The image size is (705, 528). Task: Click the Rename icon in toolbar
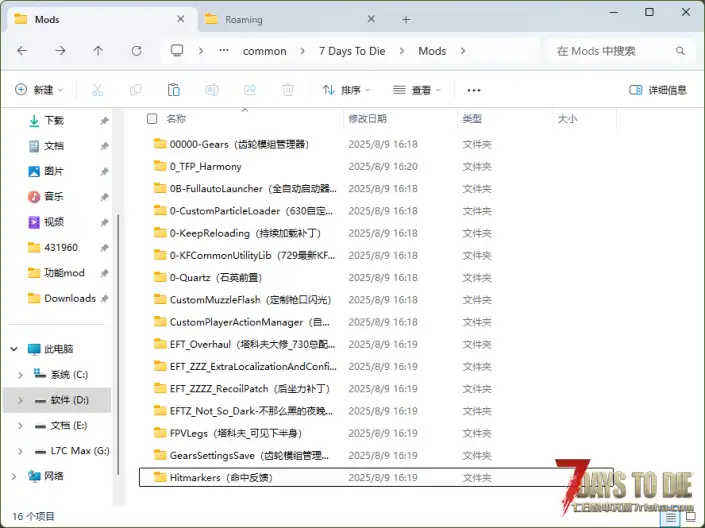click(x=212, y=90)
